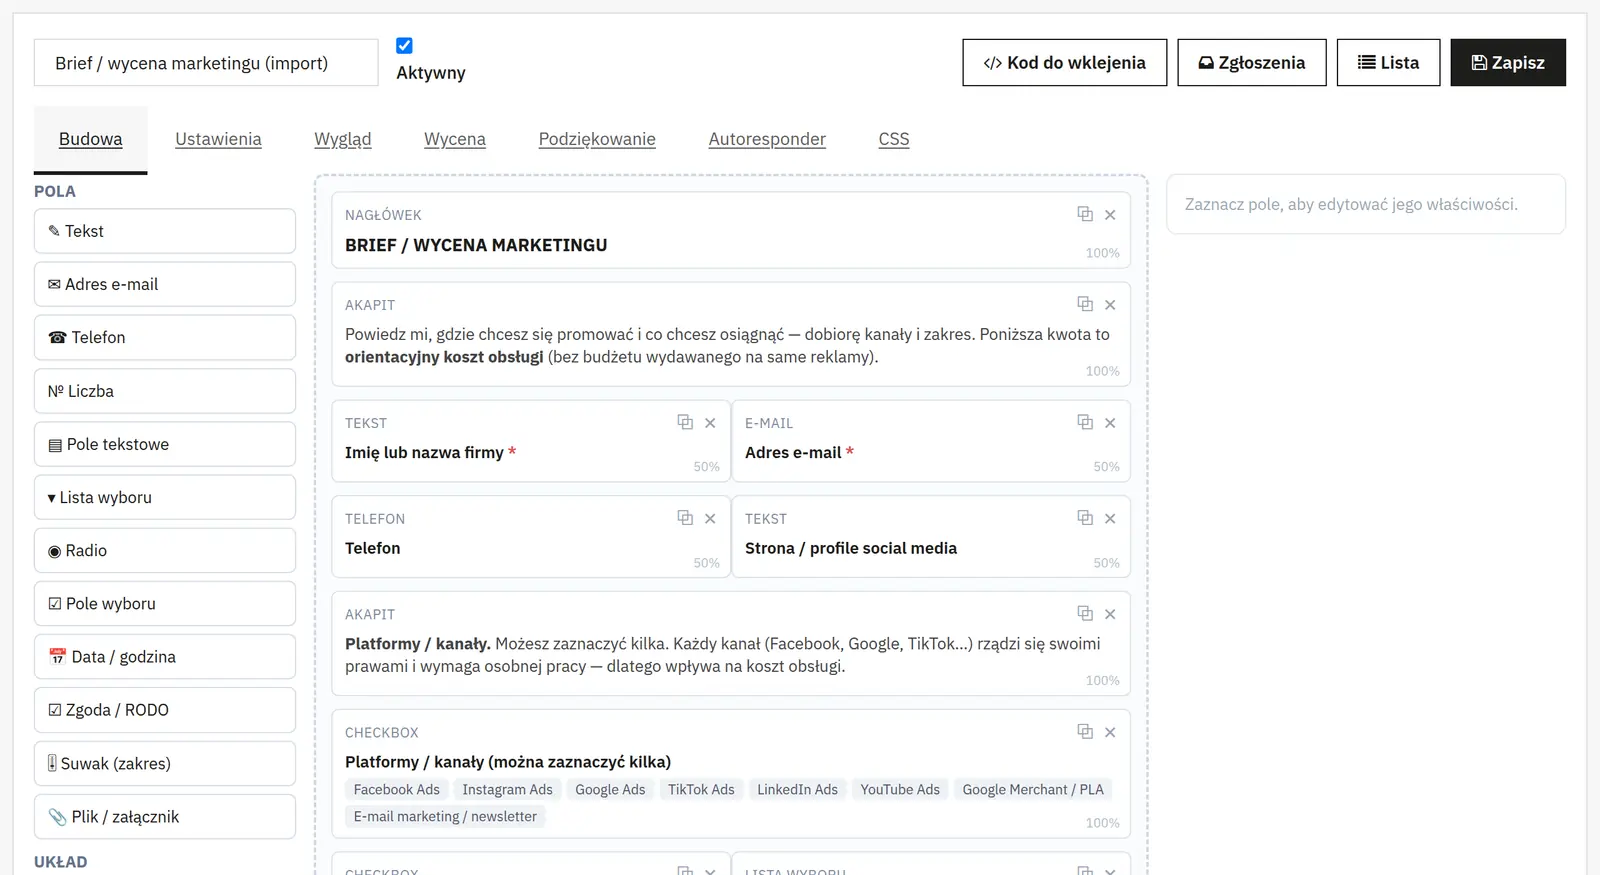Screen dimensions: 1600x875
Task: Add a Liczba number field
Action: [165, 391]
